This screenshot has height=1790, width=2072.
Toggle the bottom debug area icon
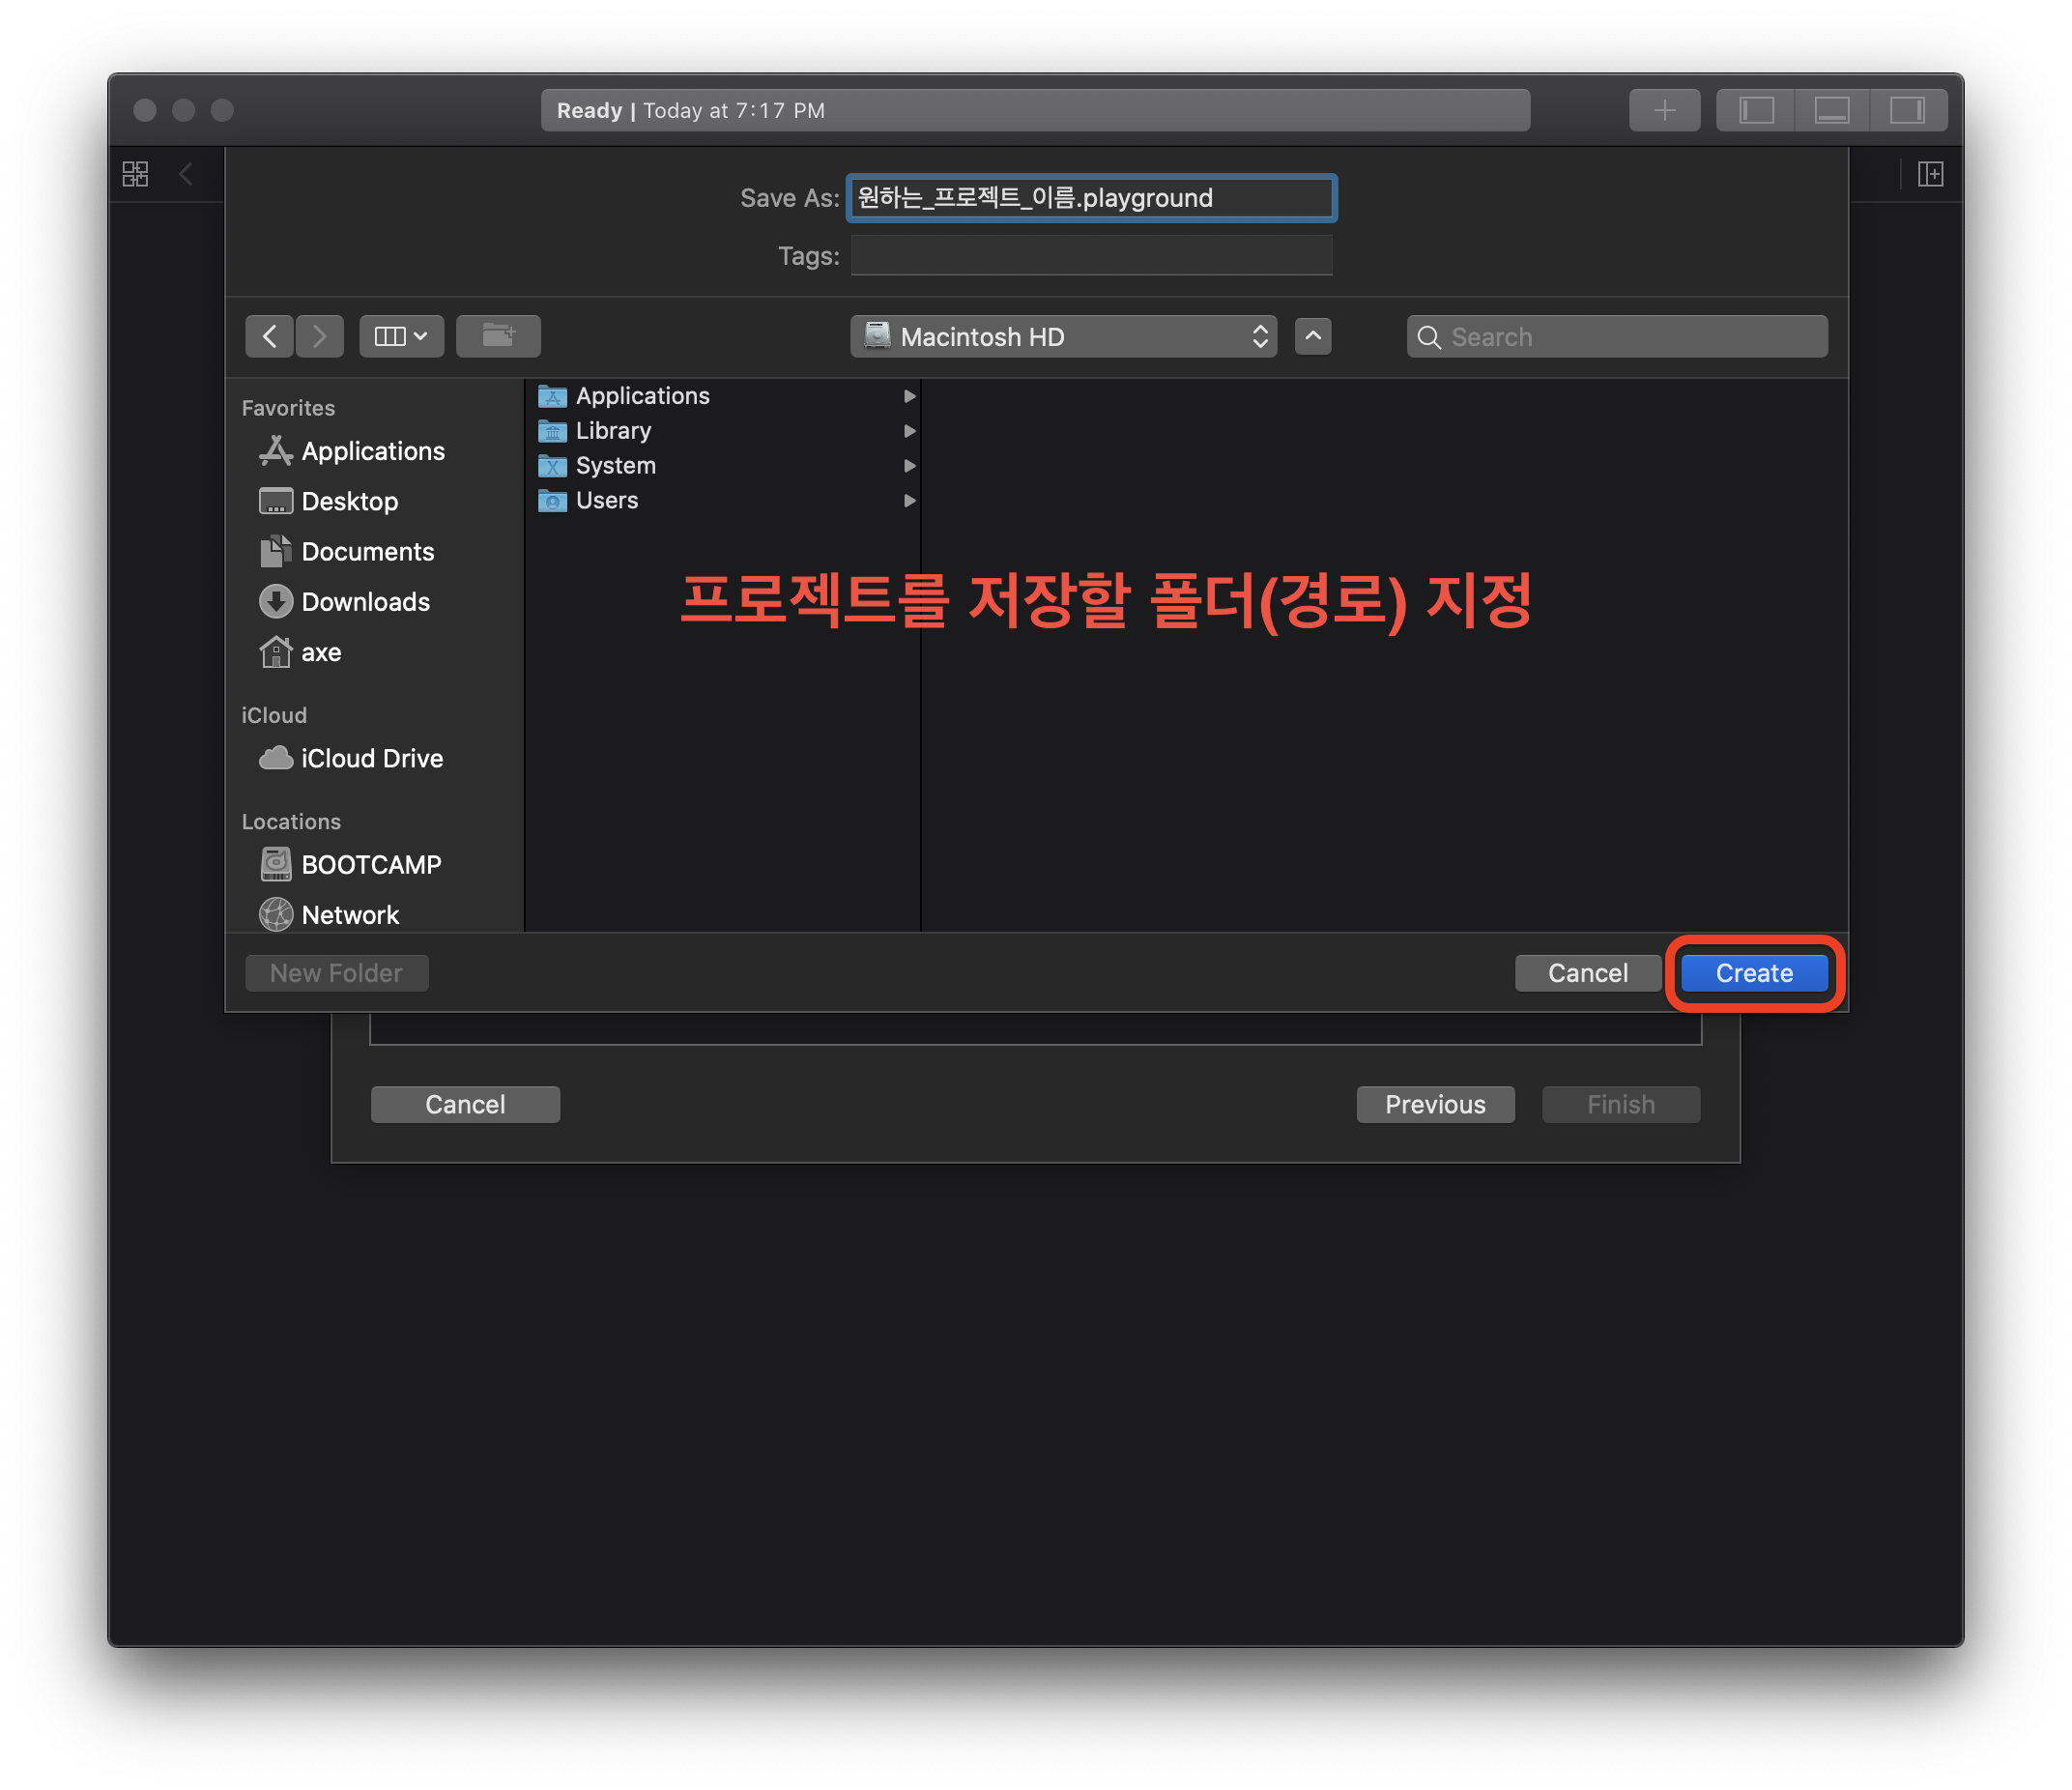tap(1831, 110)
